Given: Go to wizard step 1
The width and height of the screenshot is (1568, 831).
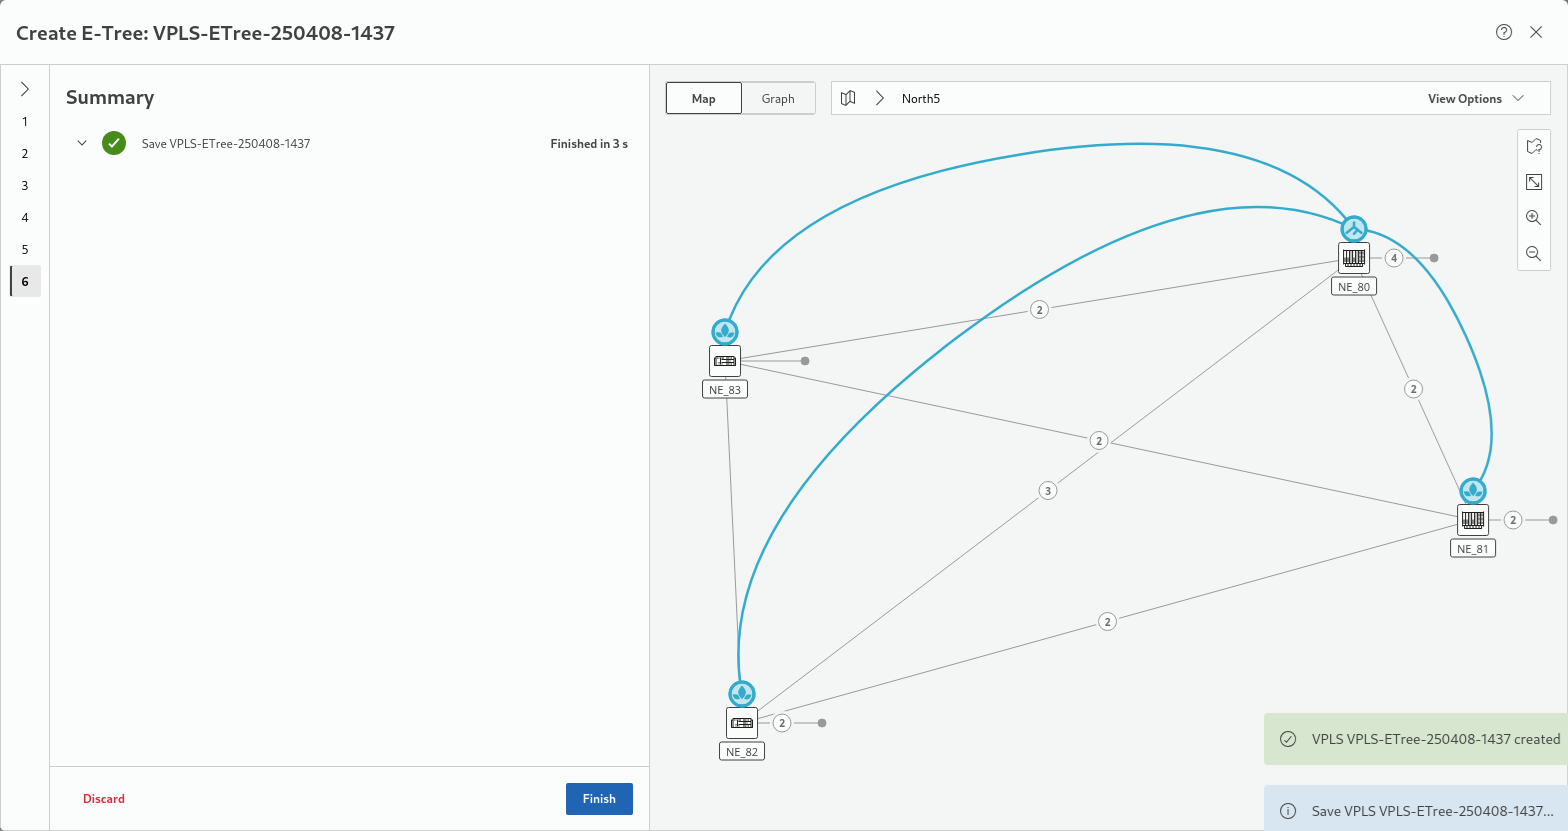Looking at the screenshot, I should (25, 122).
